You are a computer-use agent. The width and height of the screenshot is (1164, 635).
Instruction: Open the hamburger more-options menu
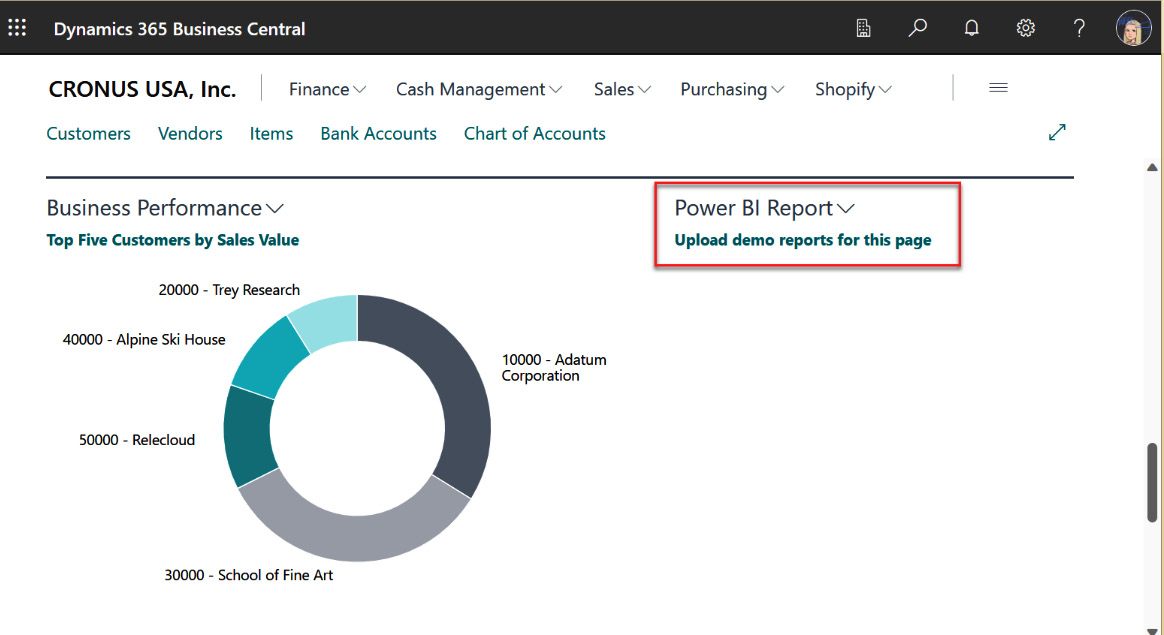tap(998, 88)
